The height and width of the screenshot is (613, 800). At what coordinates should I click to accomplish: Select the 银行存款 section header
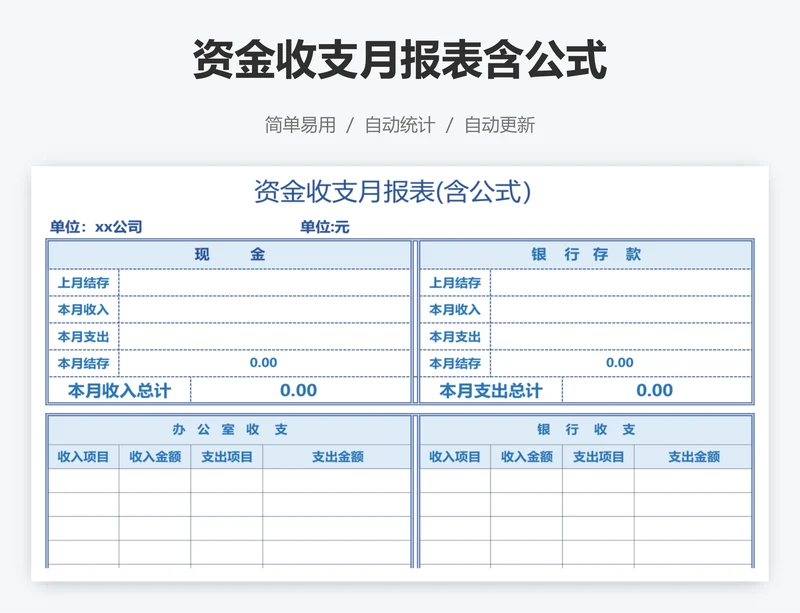pyautogui.click(x=586, y=254)
